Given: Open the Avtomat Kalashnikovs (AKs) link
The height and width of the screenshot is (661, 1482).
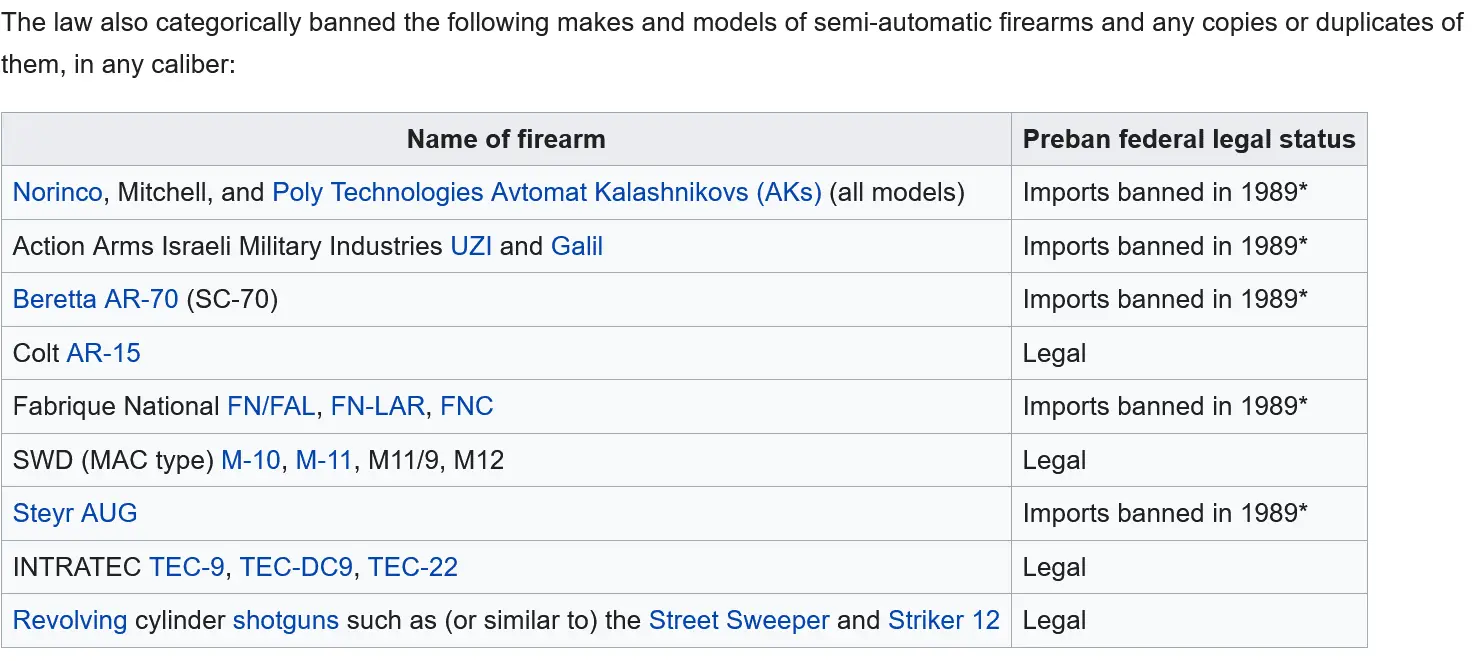Looking at the screenshot, I should tap(656, 193).
